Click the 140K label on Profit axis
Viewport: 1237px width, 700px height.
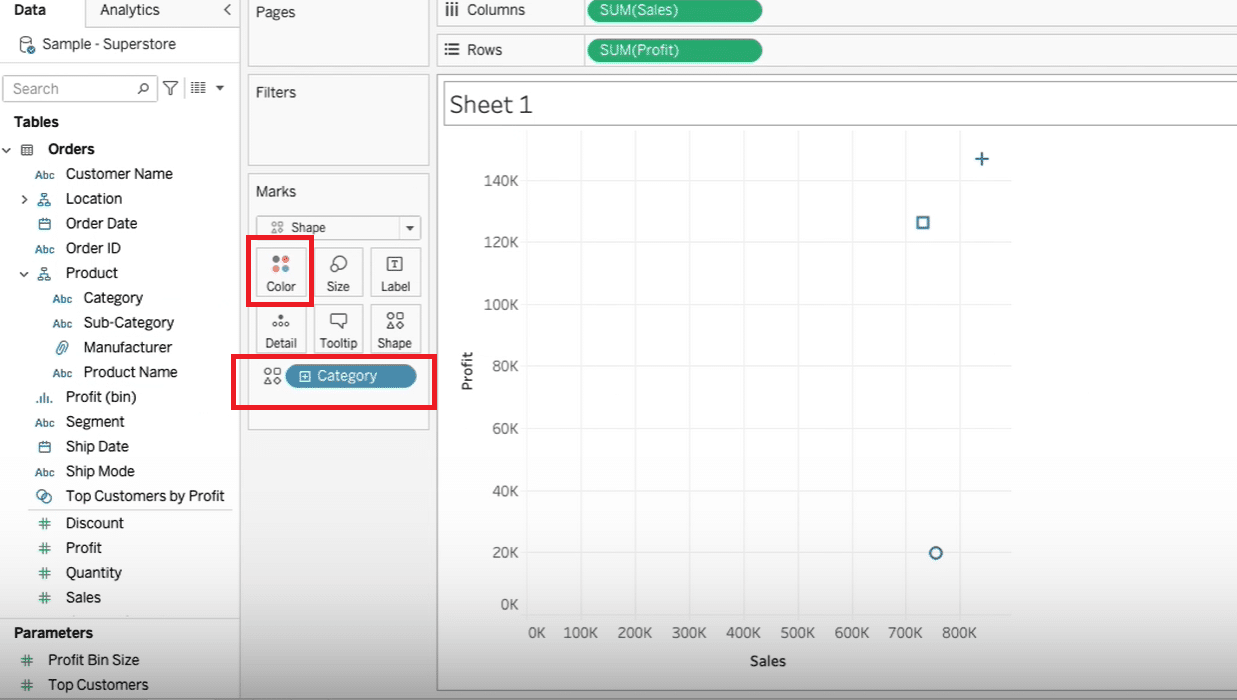501,181
